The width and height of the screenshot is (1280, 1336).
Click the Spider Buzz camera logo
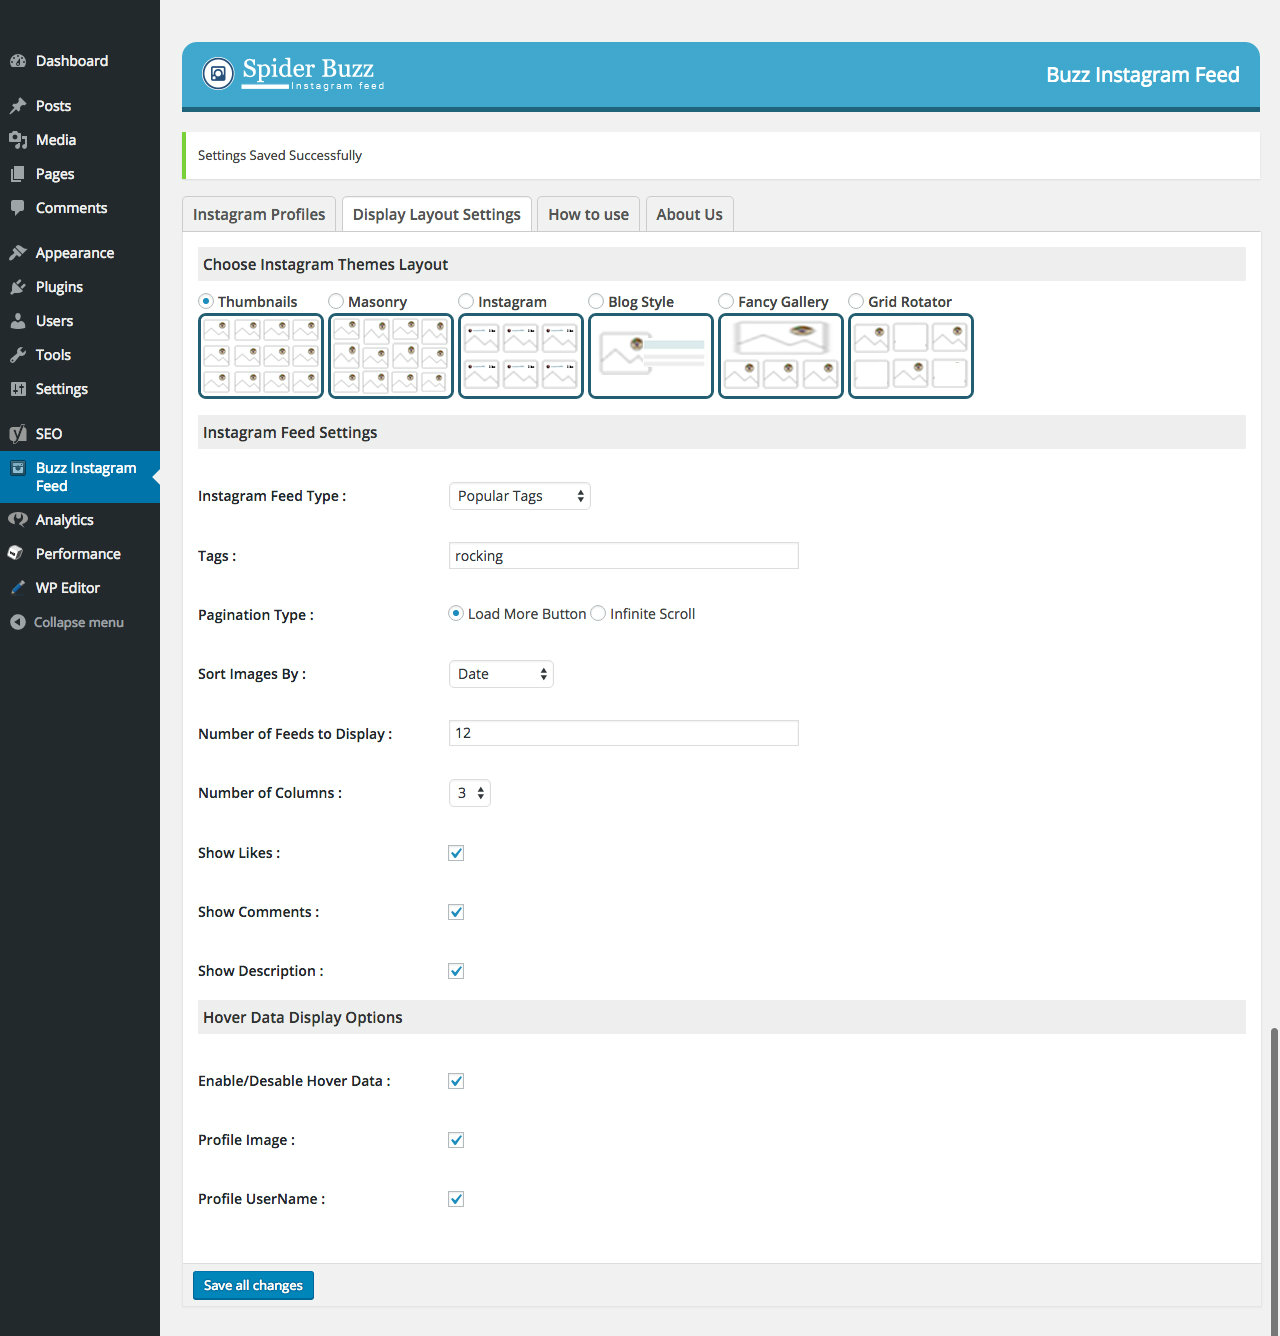click(x=218, y=73)
